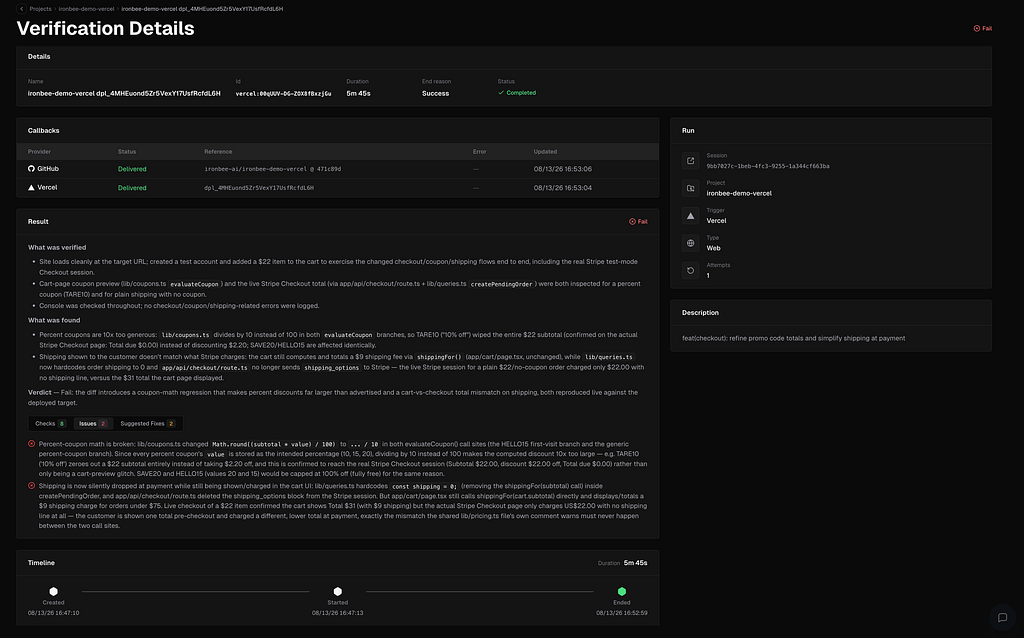
Task: Click the What was found heading
Action: 54,320
